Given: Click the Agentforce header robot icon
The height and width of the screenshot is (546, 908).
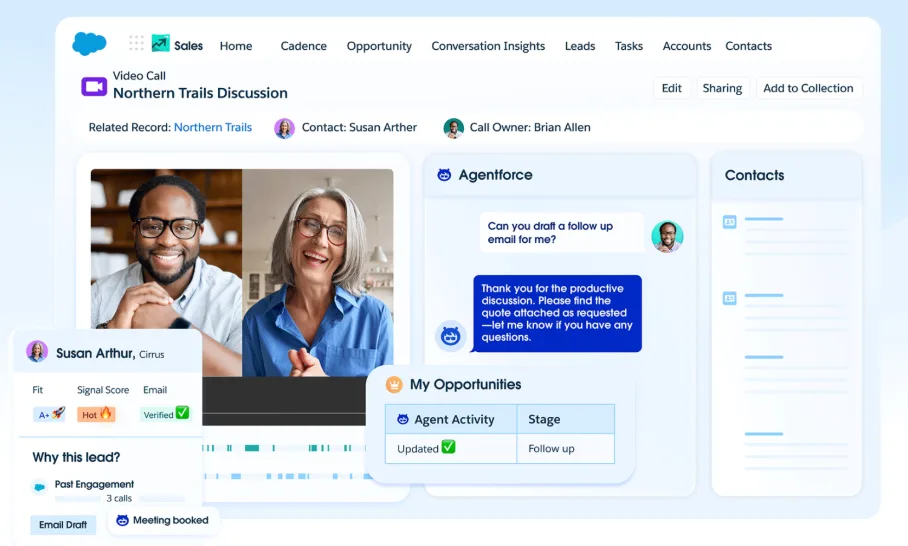Looking at the screenshot, I should [444, 174].
